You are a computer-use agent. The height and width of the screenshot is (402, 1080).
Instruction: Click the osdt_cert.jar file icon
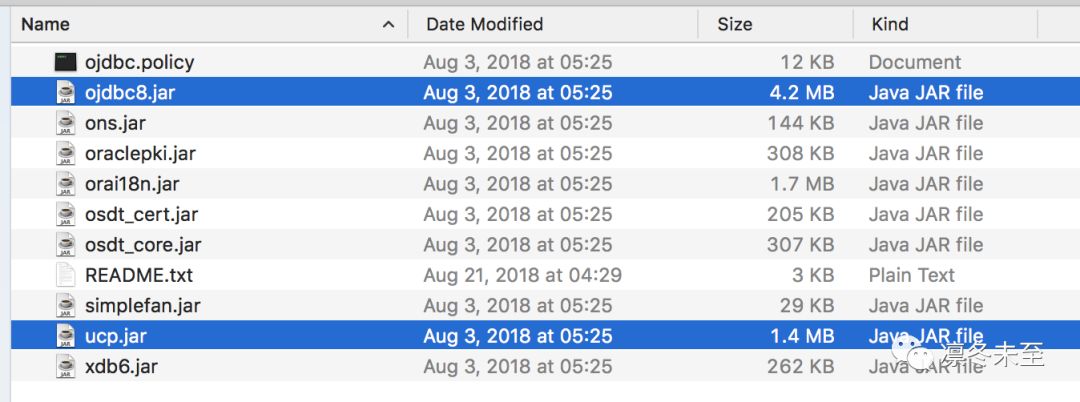66,215
